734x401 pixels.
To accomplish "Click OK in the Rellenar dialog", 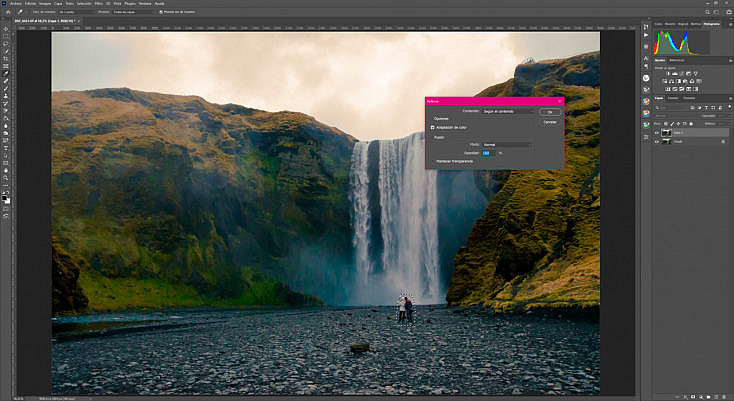I will pyautogui.click(x=550, y=112).
